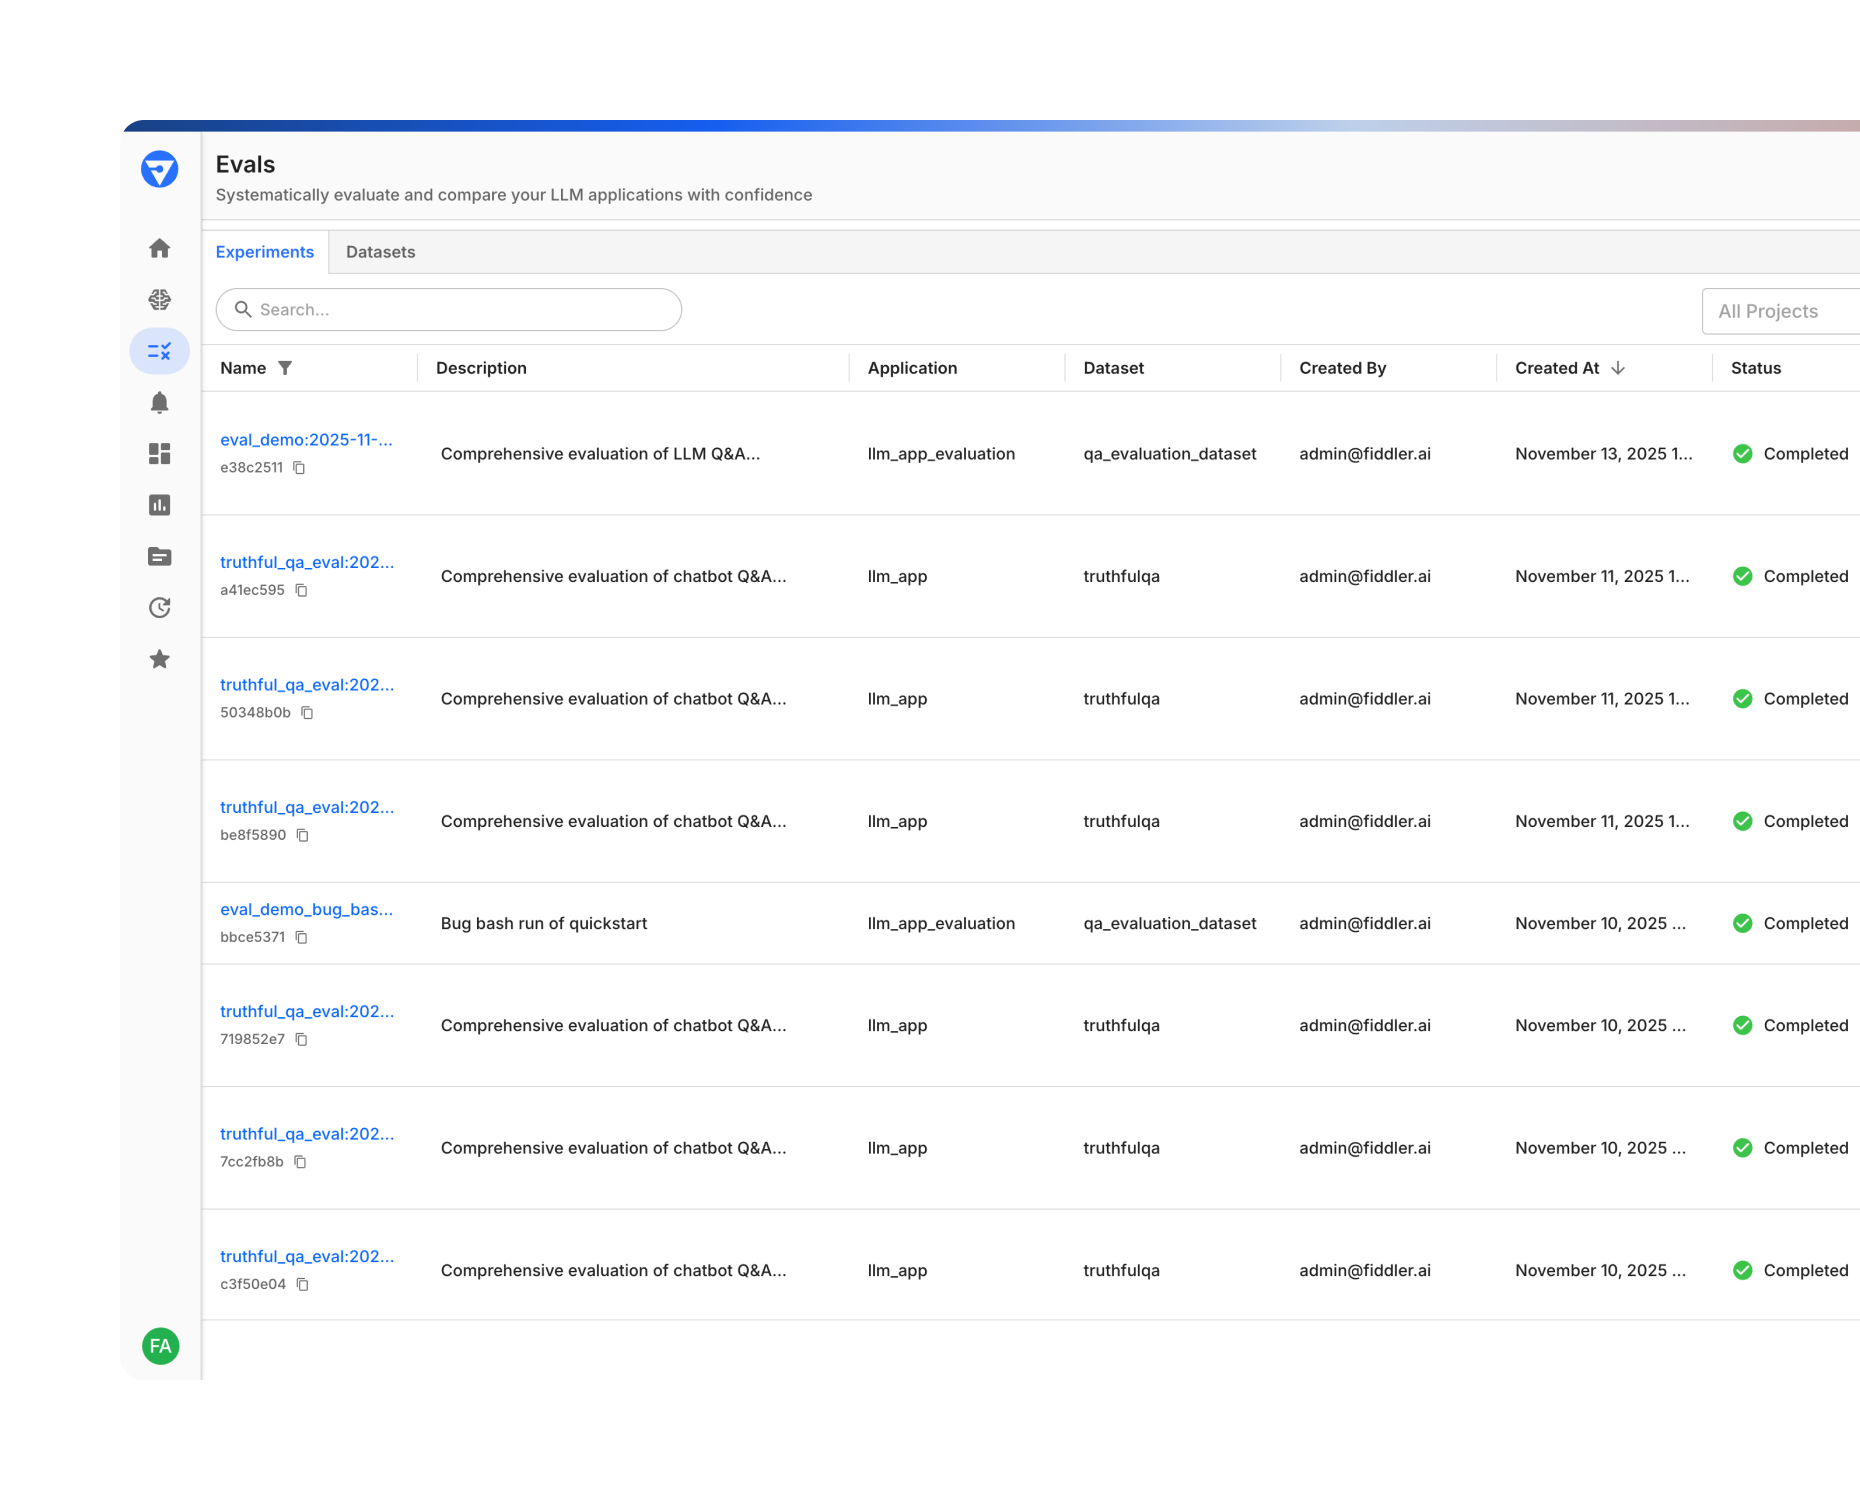Click llm_app in 719852e7 row
The width and height of the screenshot is (1860, 1500).
tap(897, 1026)
